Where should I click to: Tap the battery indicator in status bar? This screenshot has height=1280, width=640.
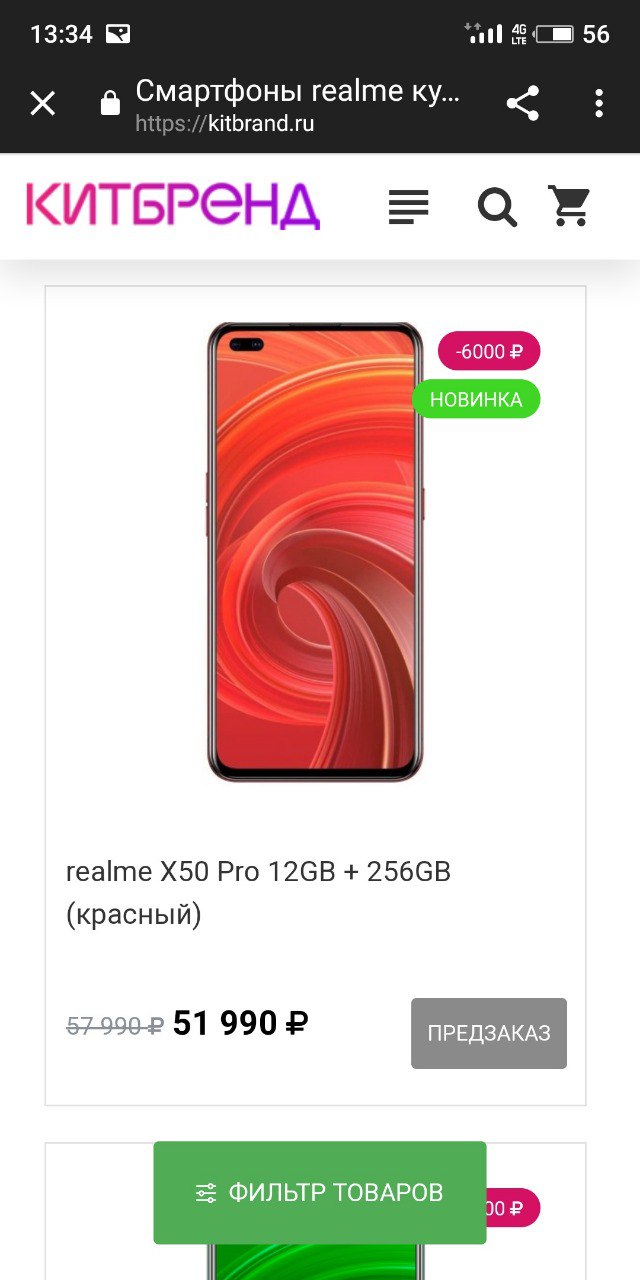coord(555,34)
